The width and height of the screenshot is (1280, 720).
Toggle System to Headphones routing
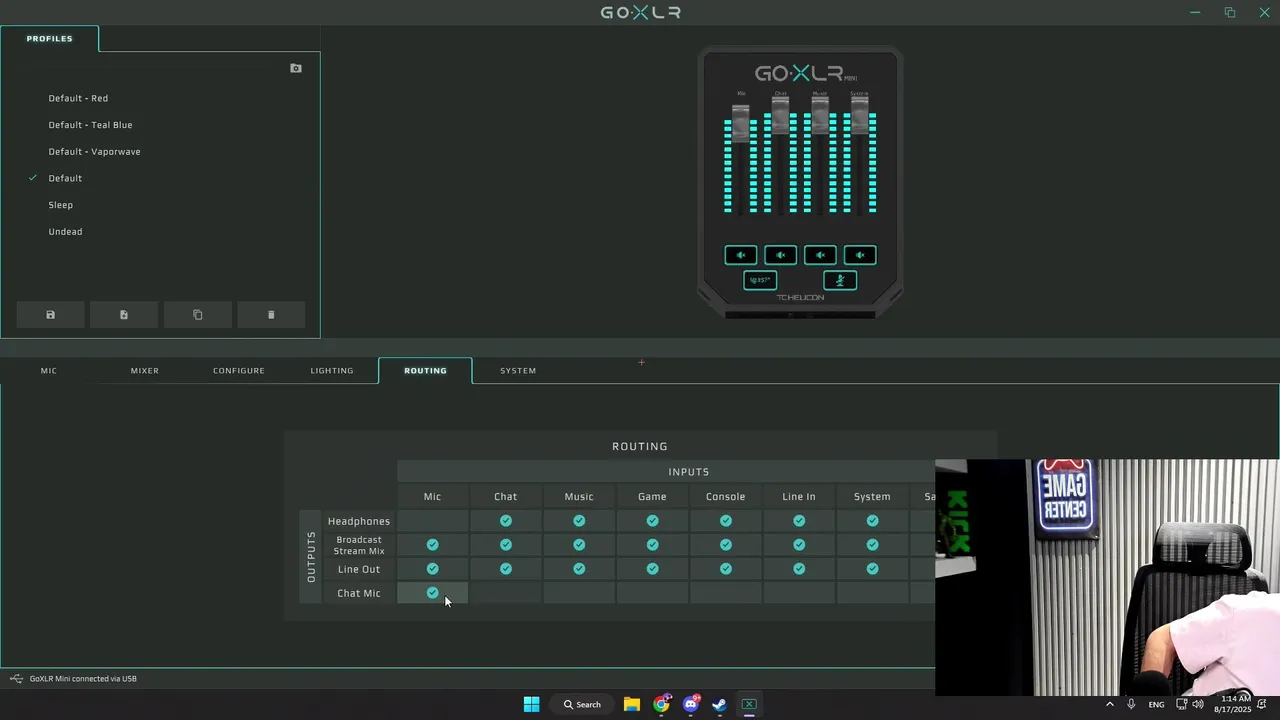(872, 521)
